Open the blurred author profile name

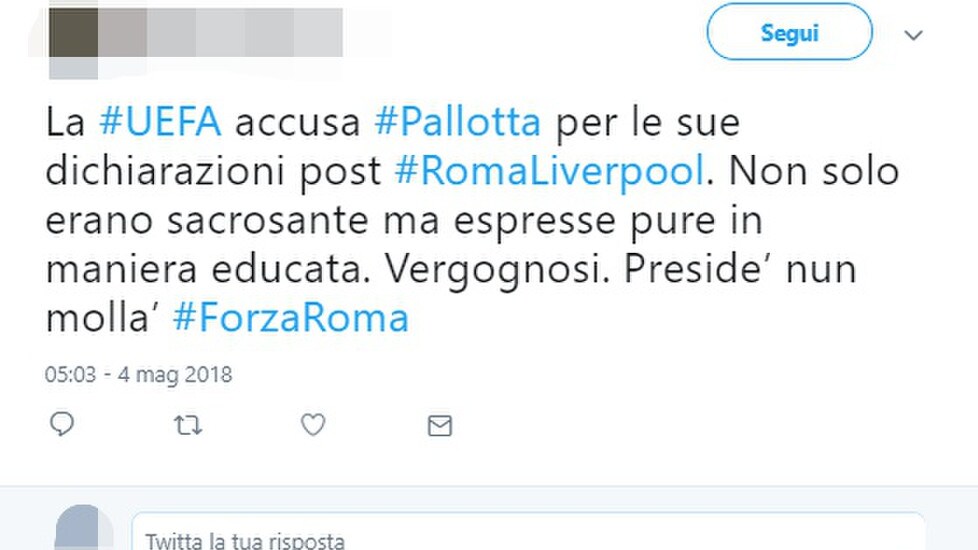point(220,32)
